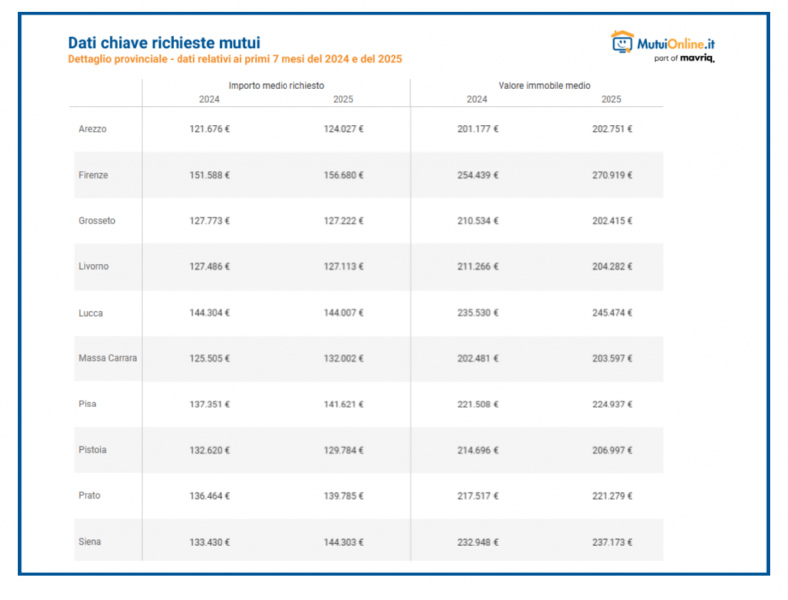Click the MutuiOnline.it brand name text
This screenshot has height=600, width=788.
[676, 44]
